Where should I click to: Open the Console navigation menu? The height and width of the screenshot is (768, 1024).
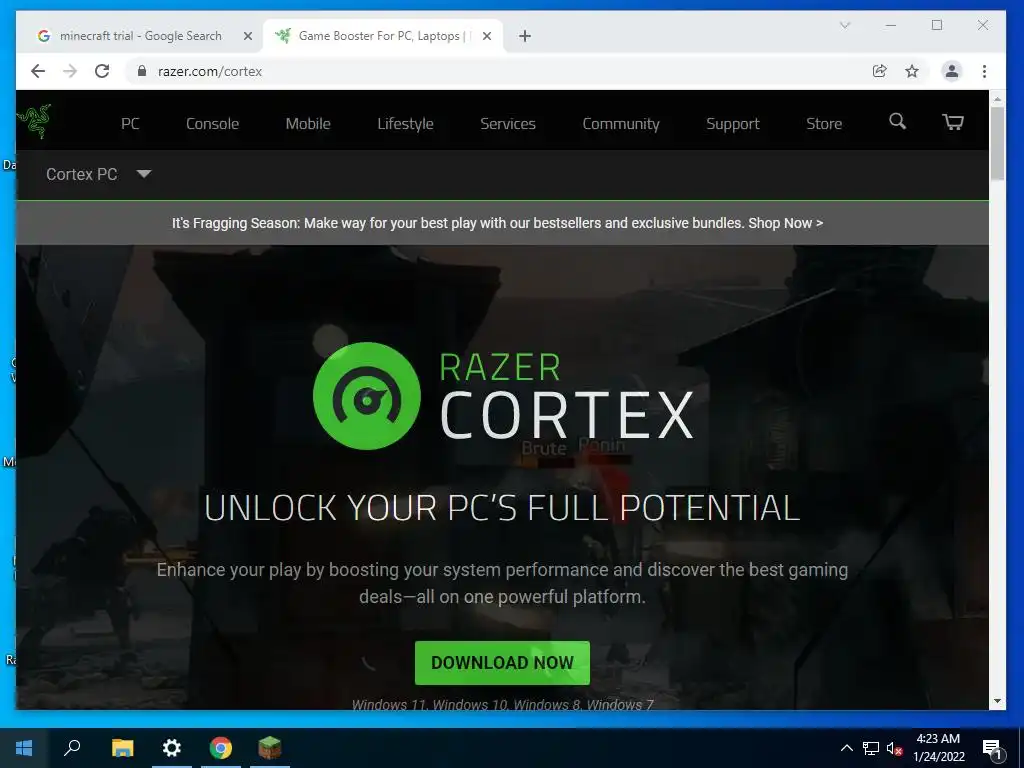pos(212,123)
